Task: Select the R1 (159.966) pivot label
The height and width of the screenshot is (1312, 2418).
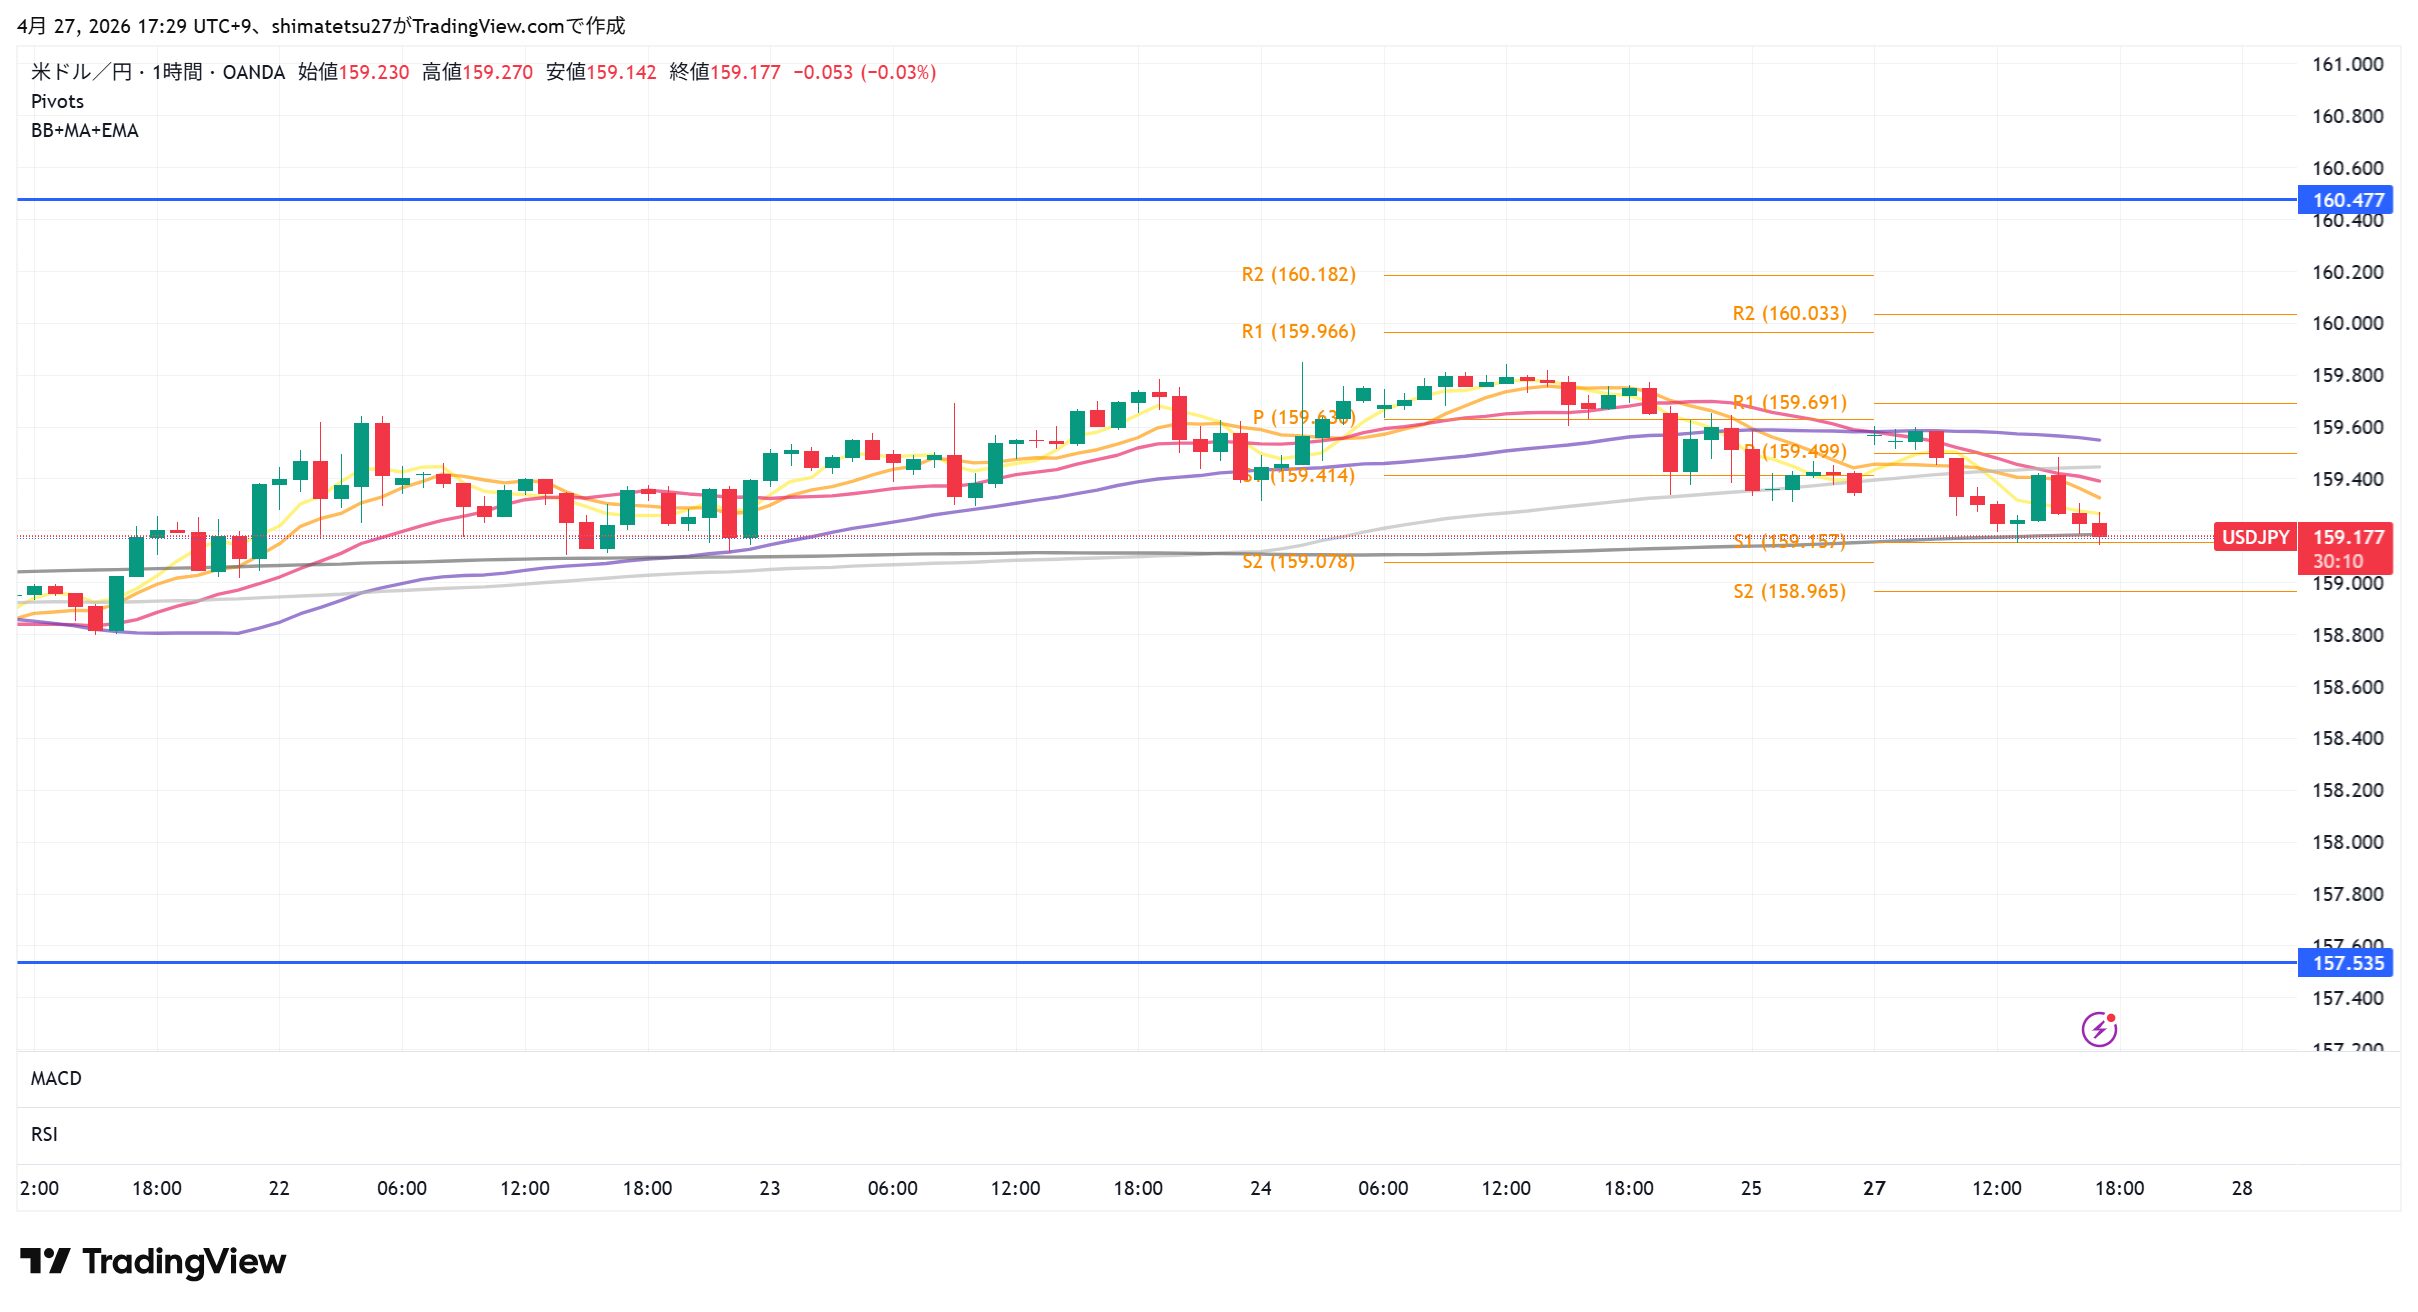Action: pyautogui.click(x=1298, y=331)
